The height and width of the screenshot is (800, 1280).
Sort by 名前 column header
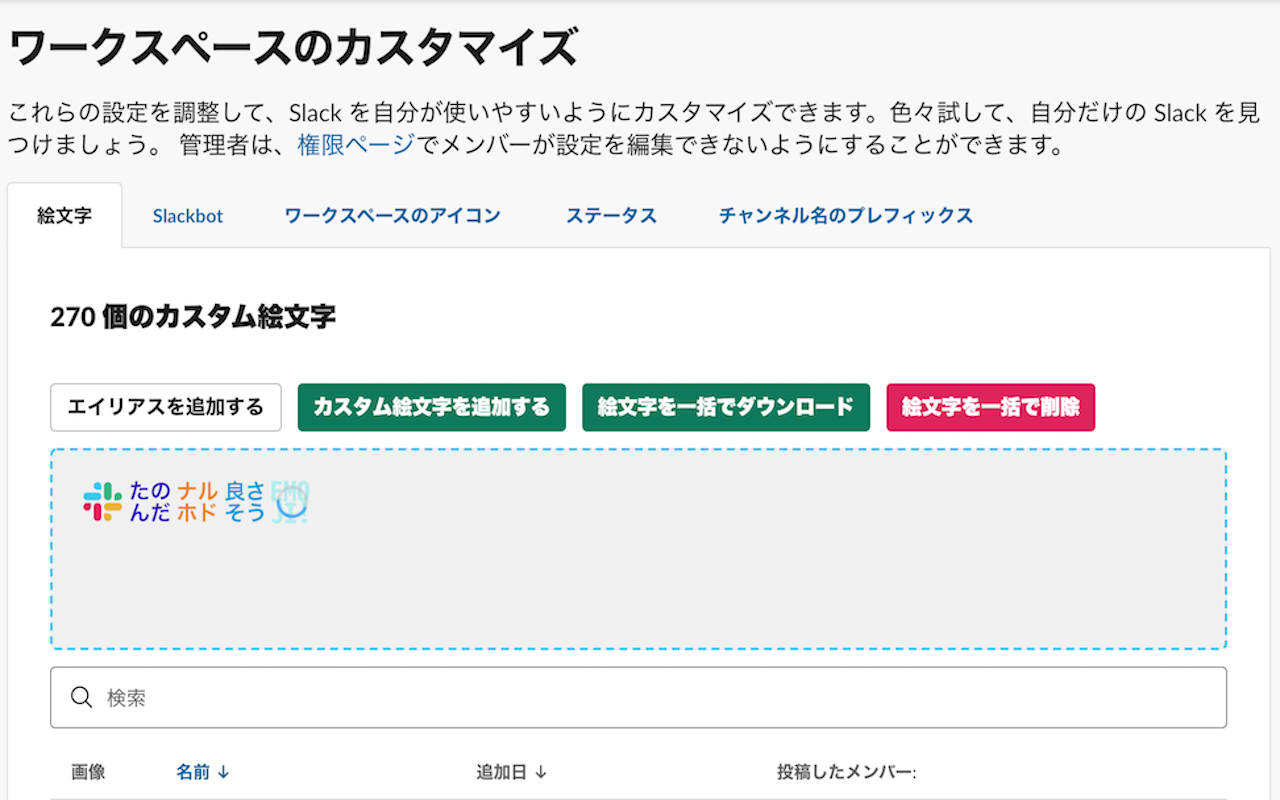pyautogui.click(x=203, y=772)
